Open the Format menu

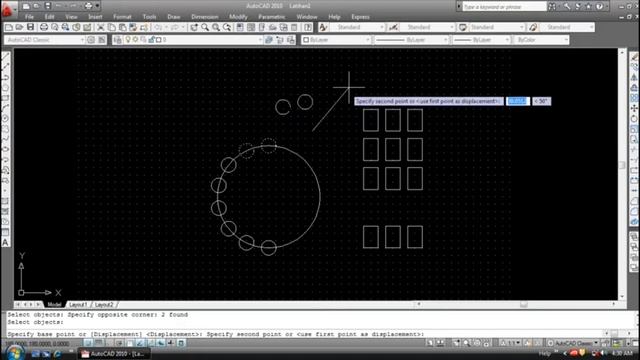(122, 17)
